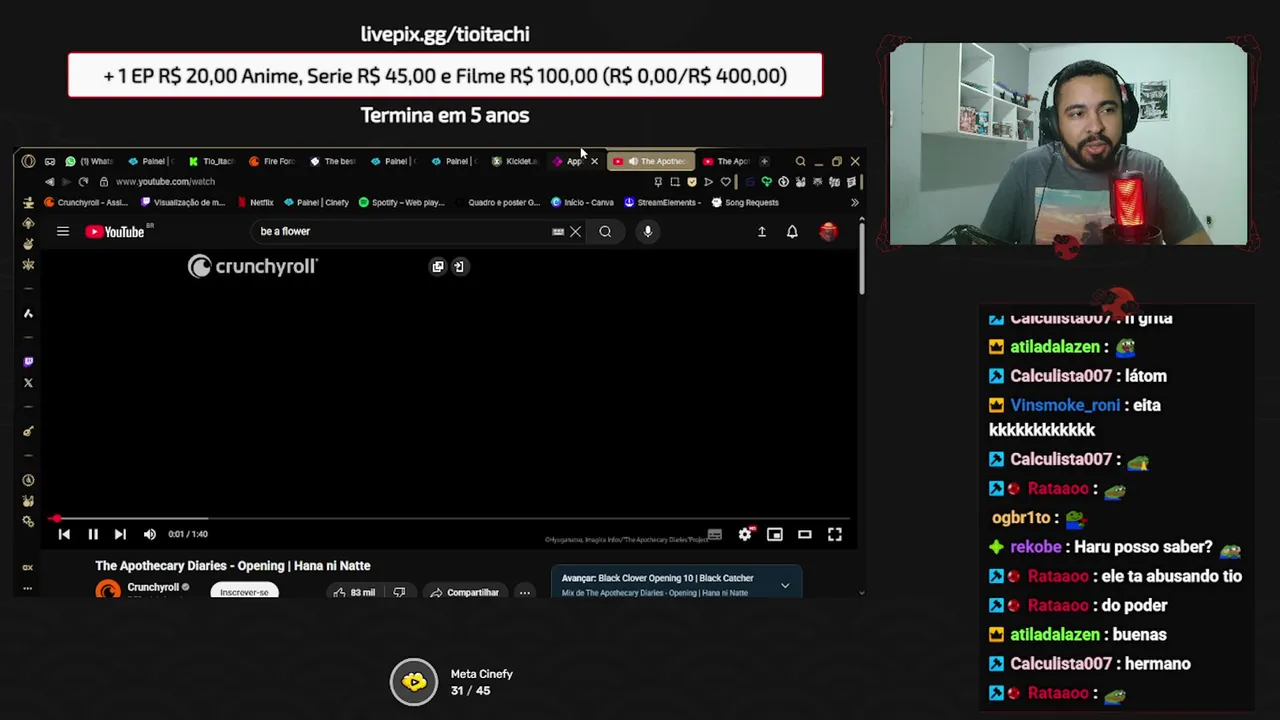Open the Início - Canva bookmark
Image resolution: width=1280 pixels, height=720 pixels.
coord(582,202)
